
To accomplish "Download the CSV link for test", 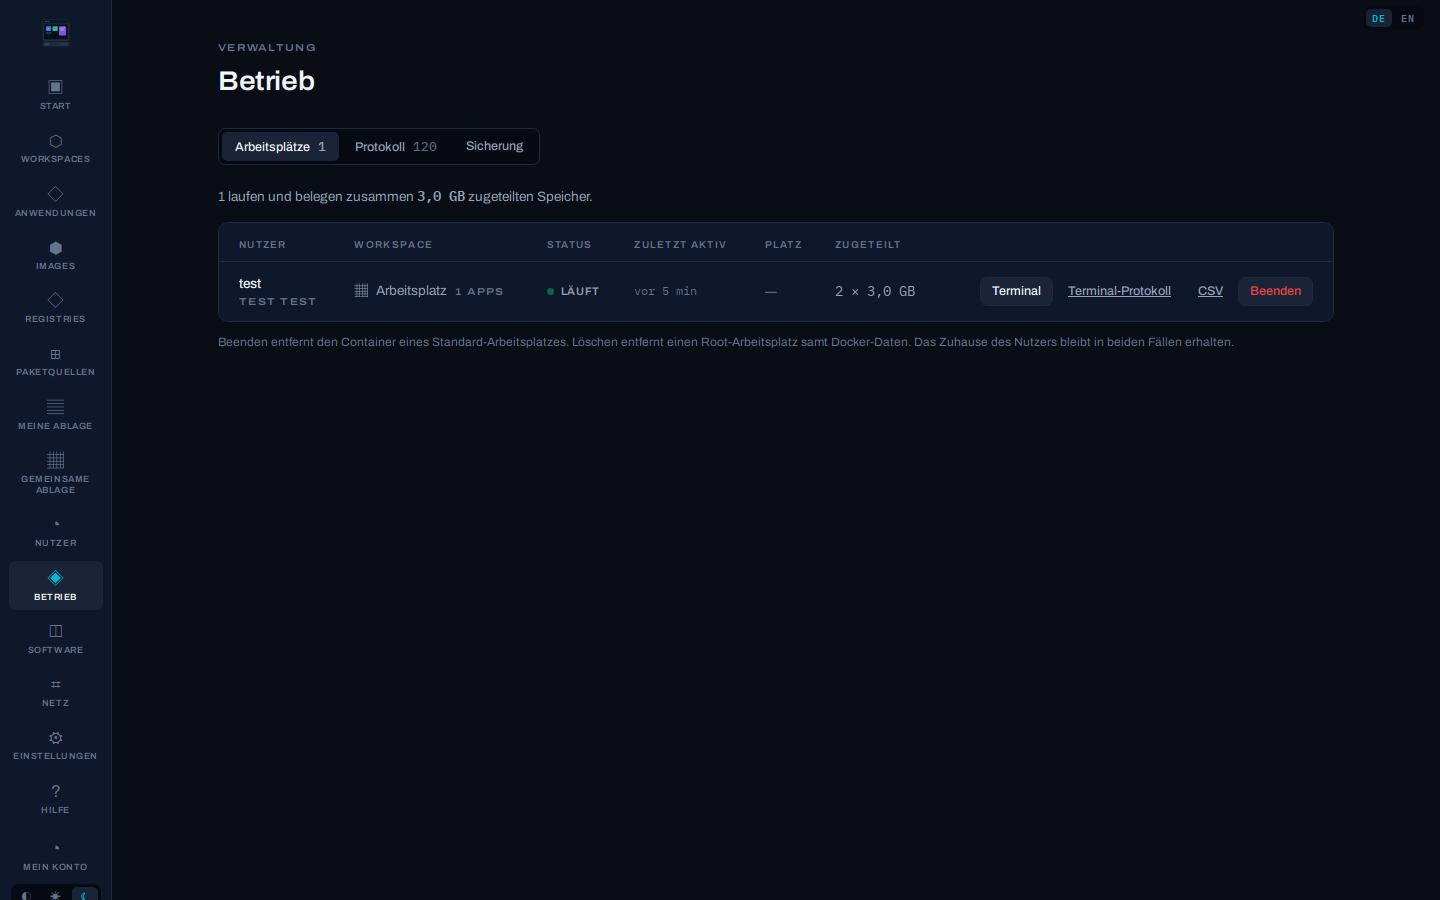I will (x=1210, y=291).
